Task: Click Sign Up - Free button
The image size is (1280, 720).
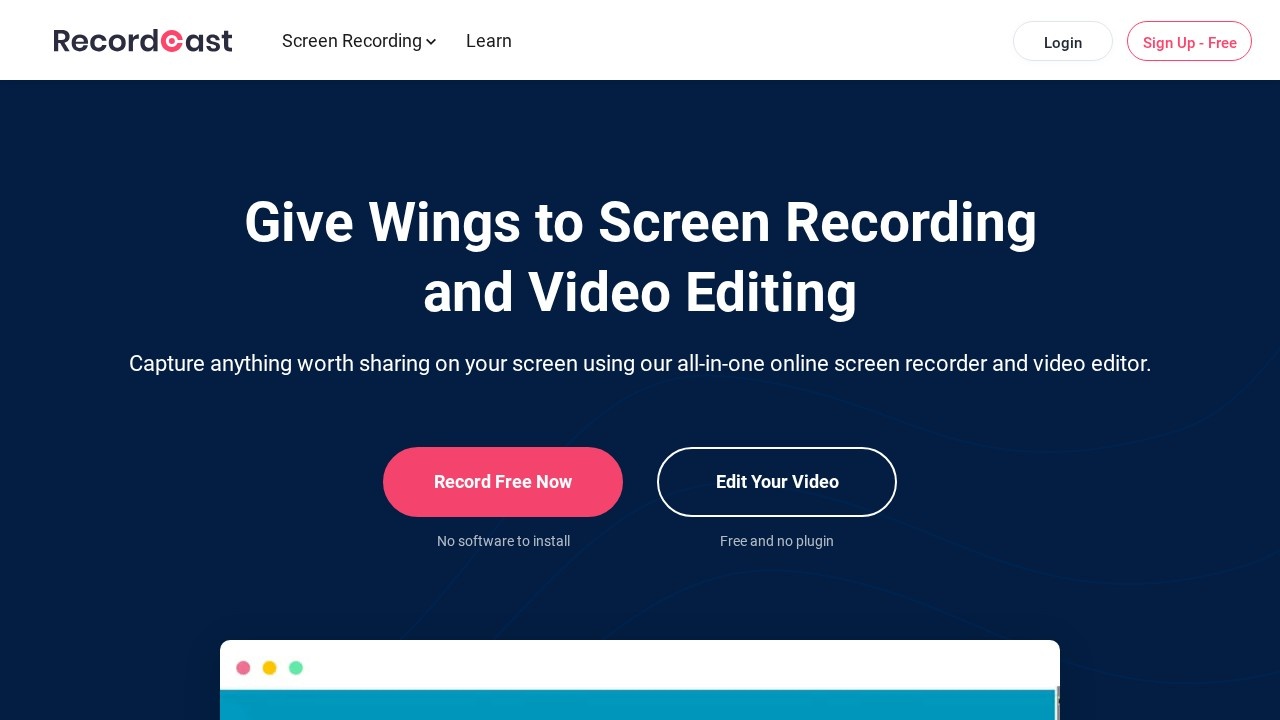Action: [x=1189, y=42]
